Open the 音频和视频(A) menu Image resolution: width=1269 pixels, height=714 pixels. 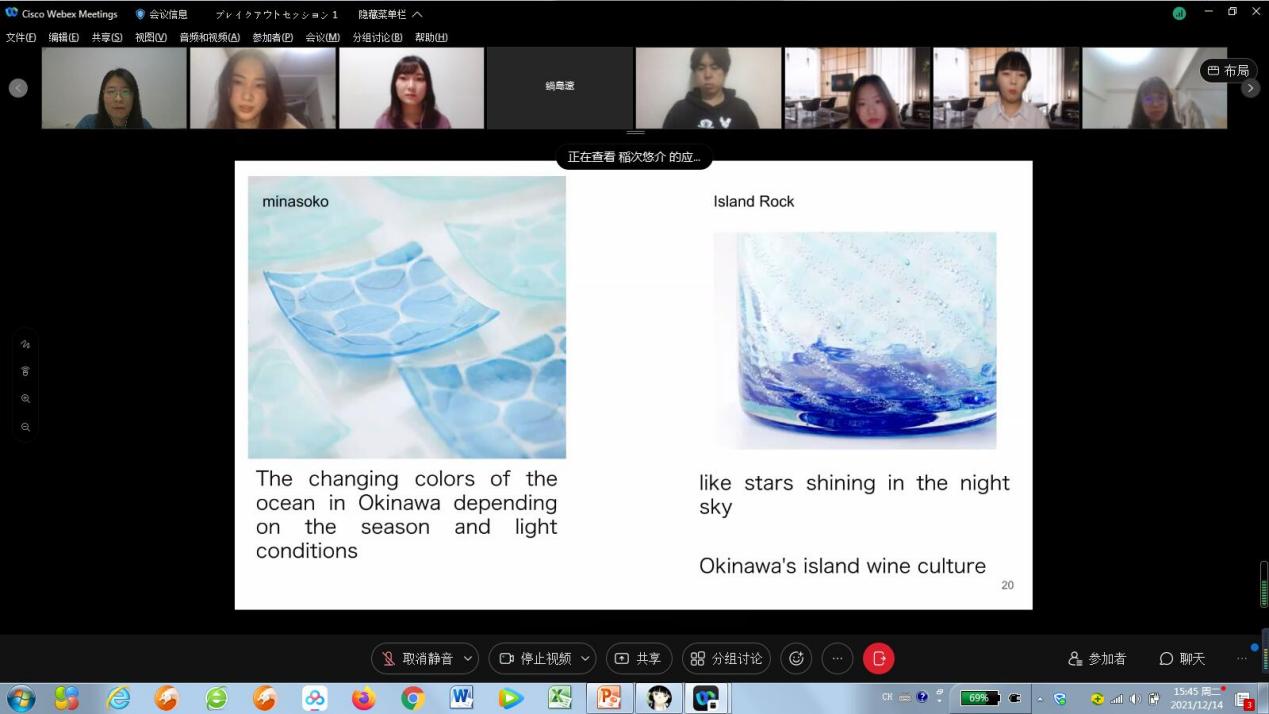209,37
